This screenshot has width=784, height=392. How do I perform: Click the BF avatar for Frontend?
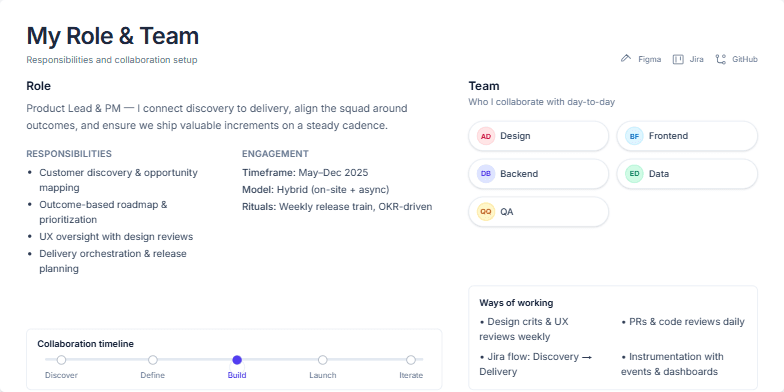coord(634,136)
